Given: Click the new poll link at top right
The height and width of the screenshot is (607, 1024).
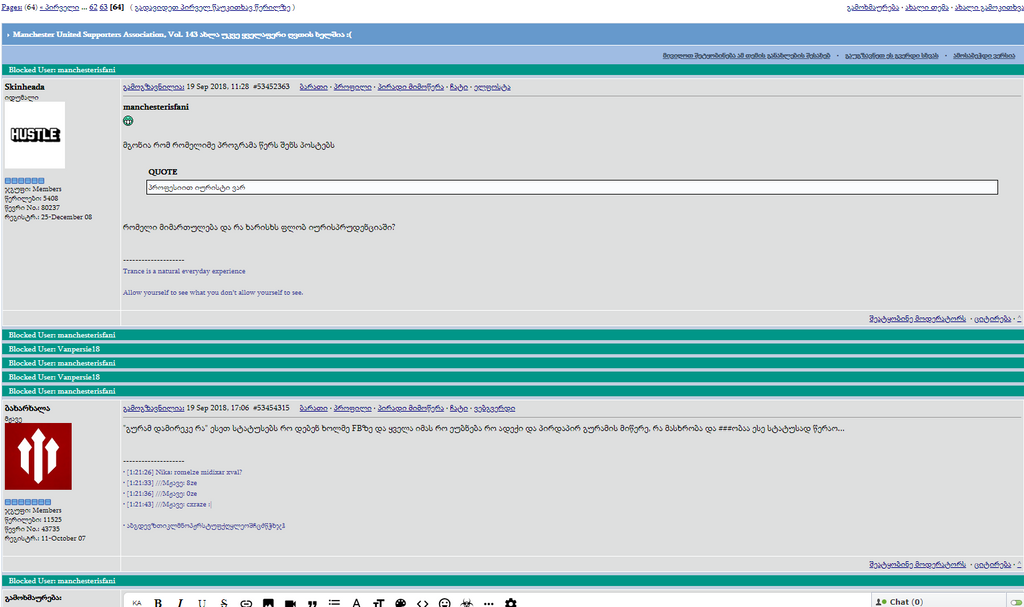Looking at the screenshot, I should tap(989, 7).
